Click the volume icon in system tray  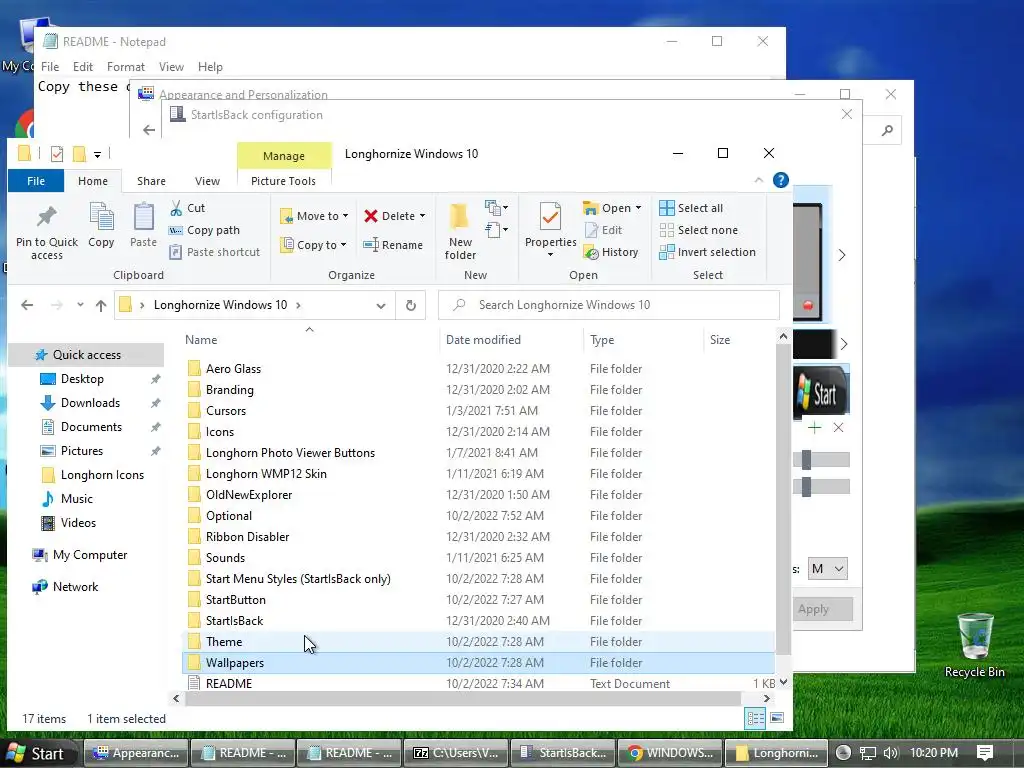click(x=891, y=753)
